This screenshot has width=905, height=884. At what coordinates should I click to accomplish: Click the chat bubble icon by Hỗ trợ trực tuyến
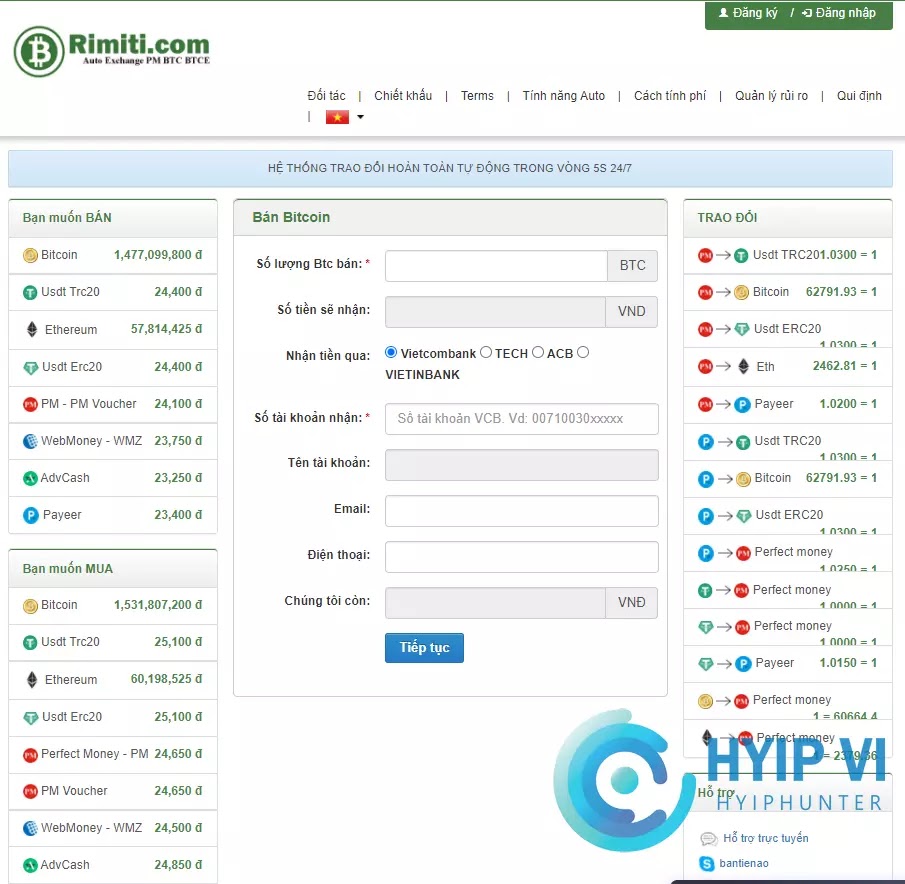(708, 838)
